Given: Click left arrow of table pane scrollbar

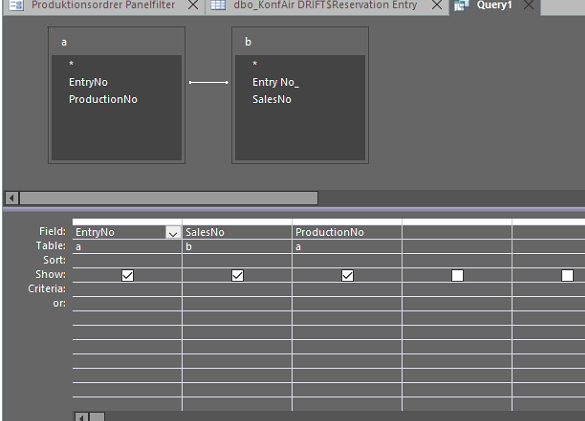Looking at the screenshot, I should tap(12, 198).
